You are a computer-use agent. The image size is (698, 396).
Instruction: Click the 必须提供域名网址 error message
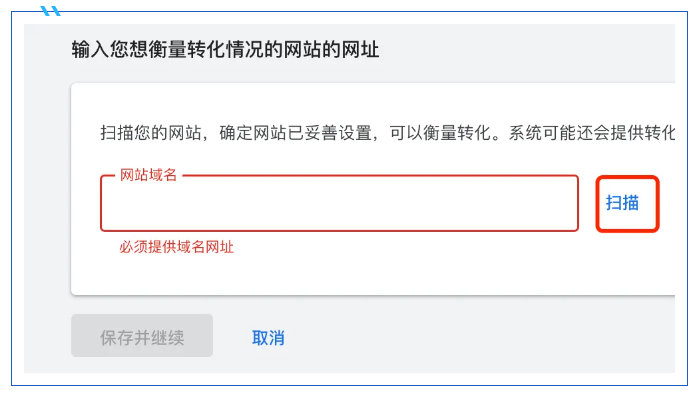pyautogui.click(x=176, y=246)
